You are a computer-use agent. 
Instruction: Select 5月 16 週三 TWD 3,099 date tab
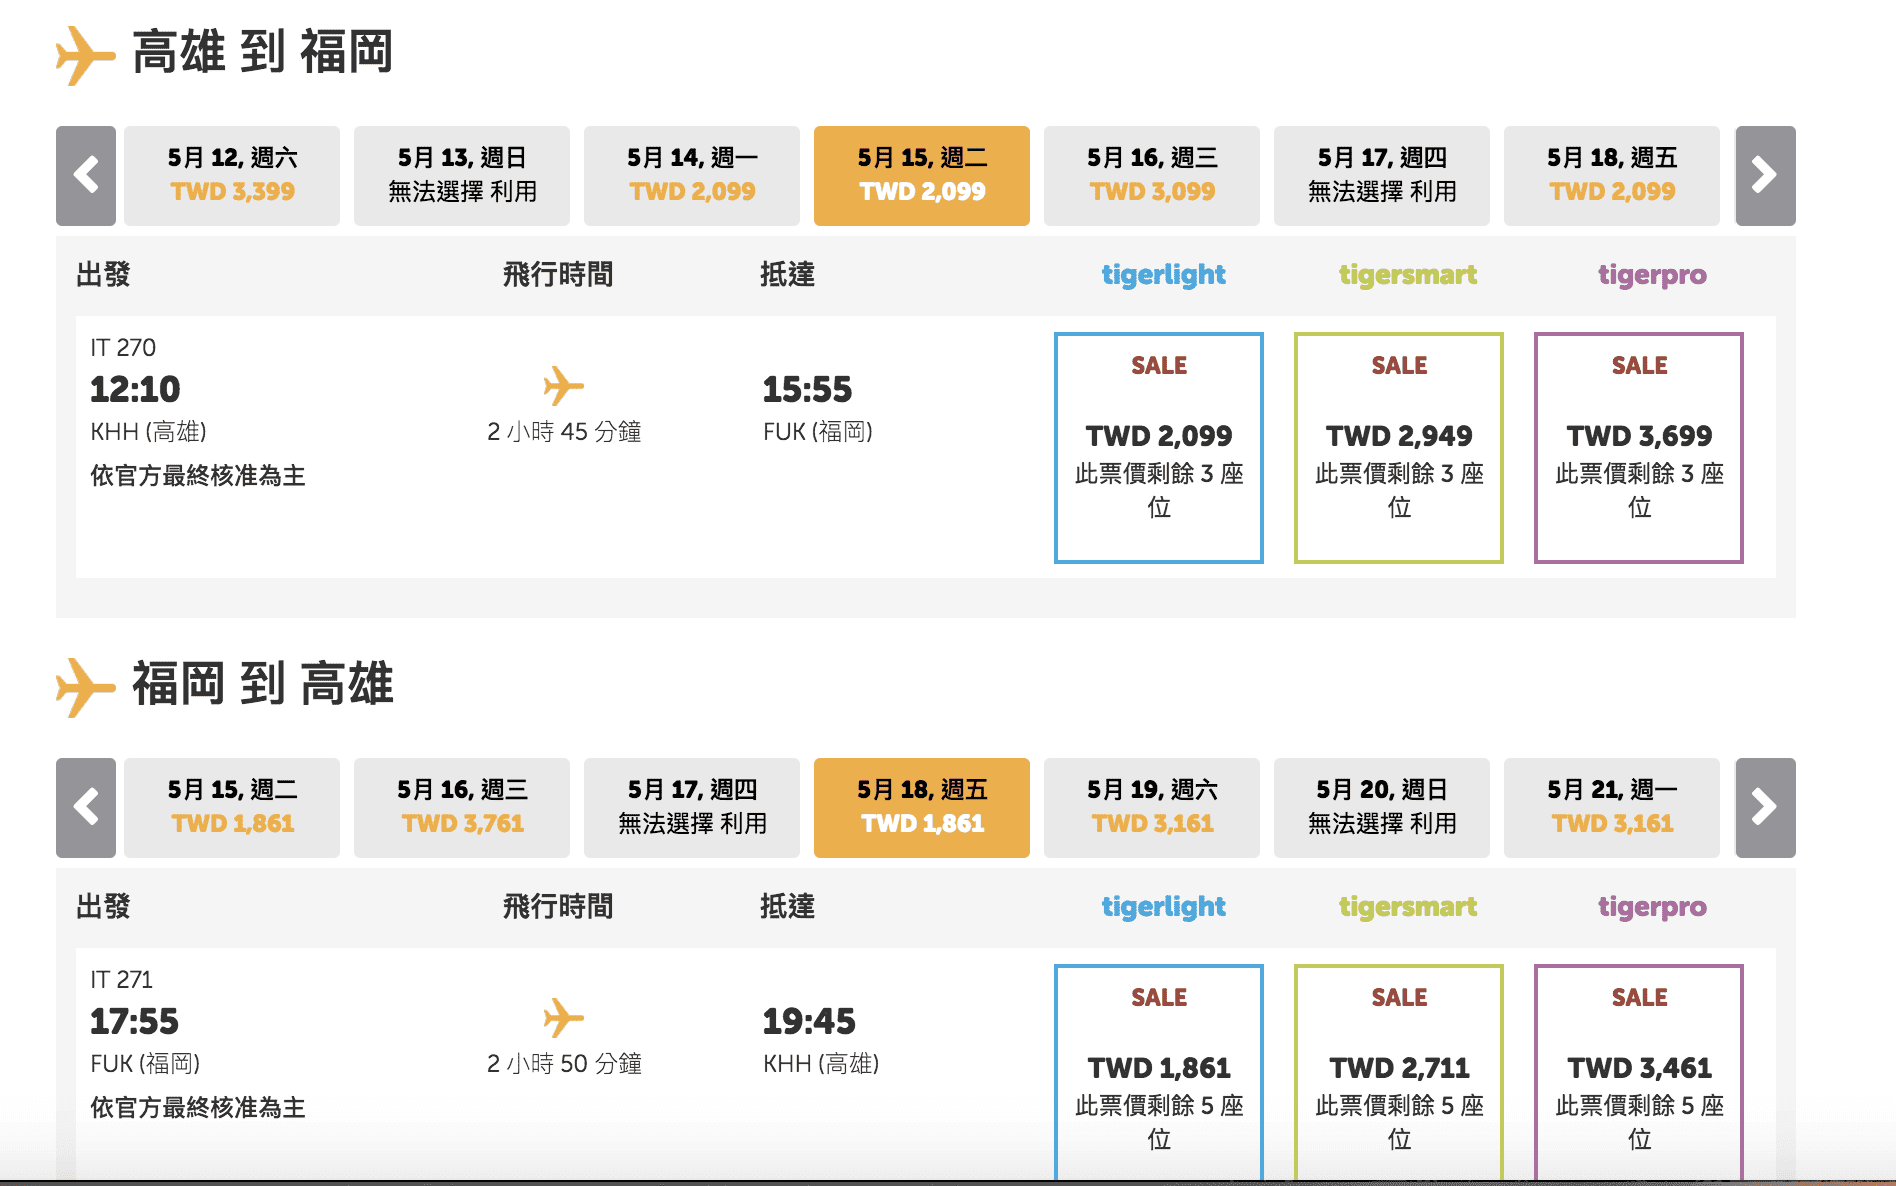pos(1152,176)
